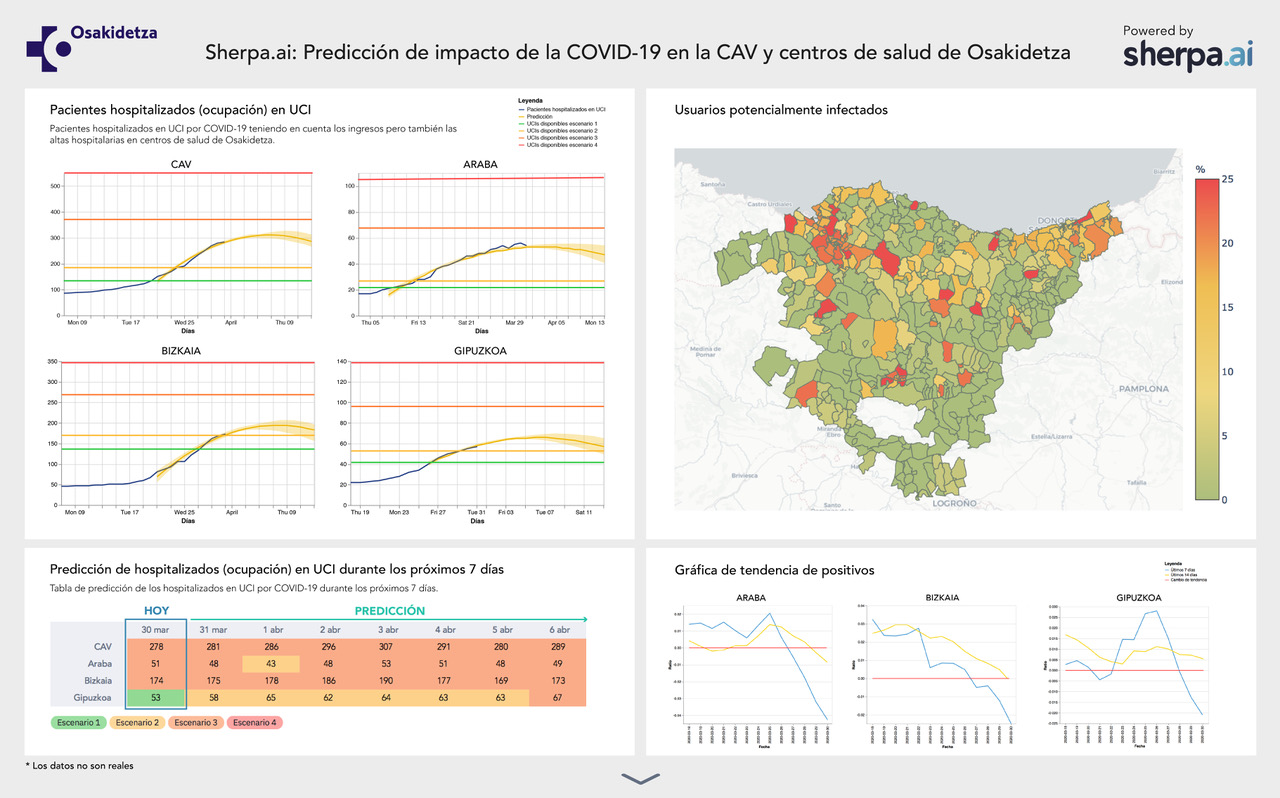Image resolution: width=1280 pixels, height=798 pixels.
Task: Click the PREDICCIÓN header label
Action: point(389,610)
